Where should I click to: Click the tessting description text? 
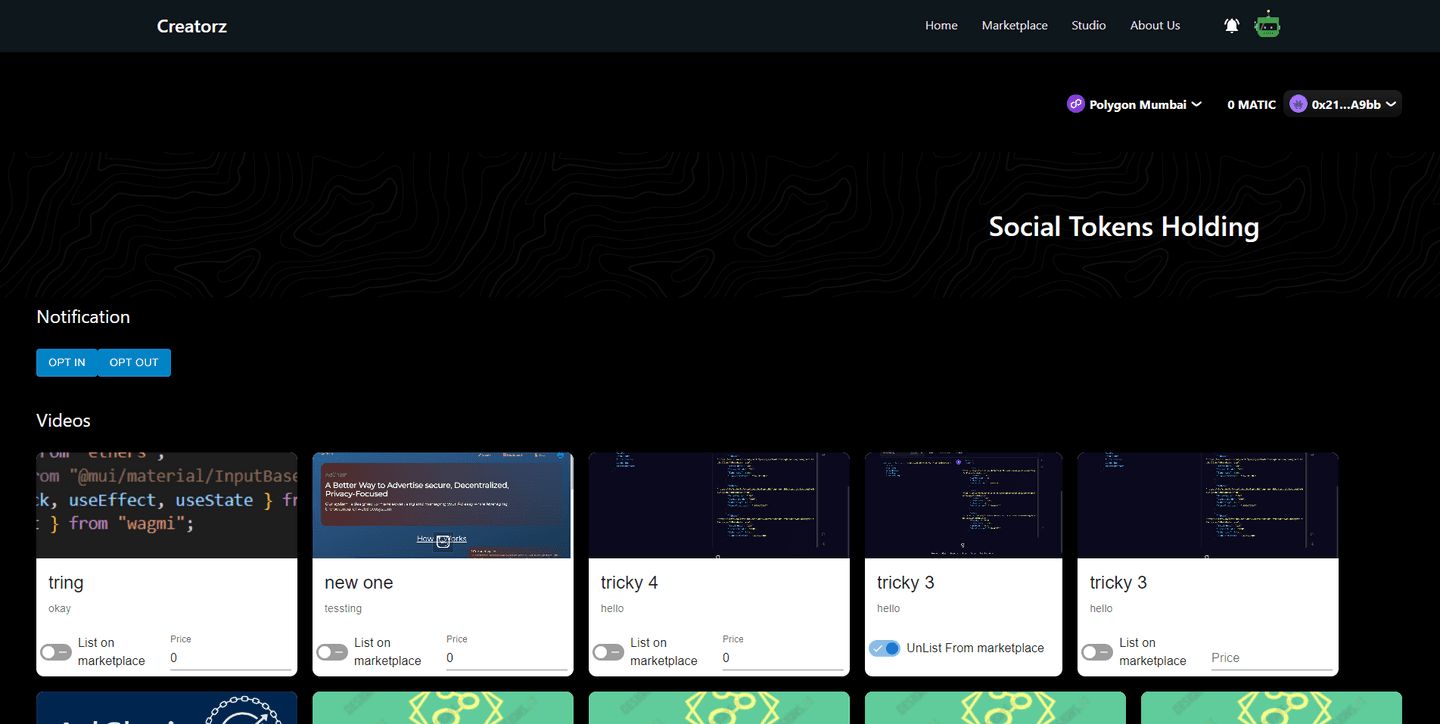(343, 608)
